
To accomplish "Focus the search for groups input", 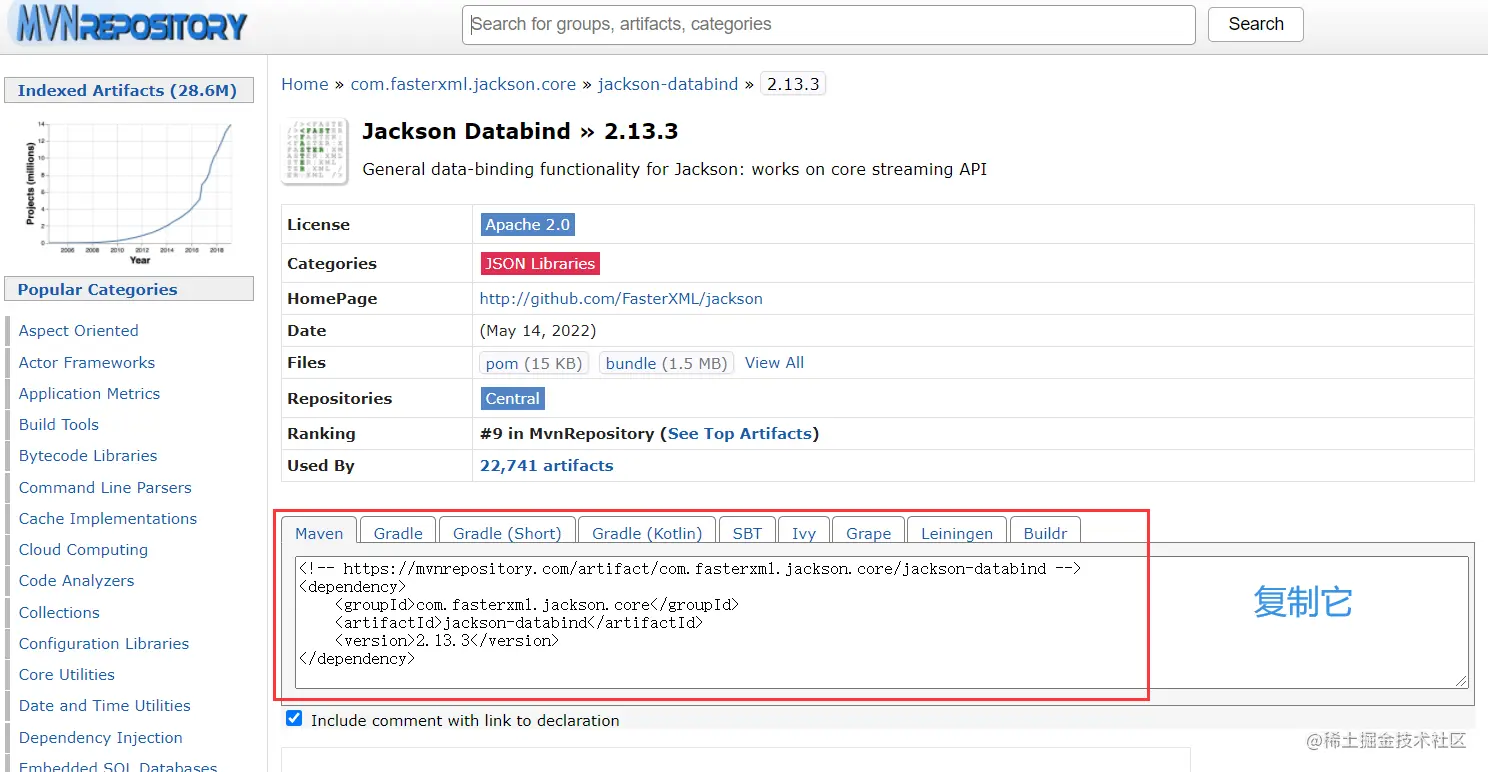I will click(829, 25).
